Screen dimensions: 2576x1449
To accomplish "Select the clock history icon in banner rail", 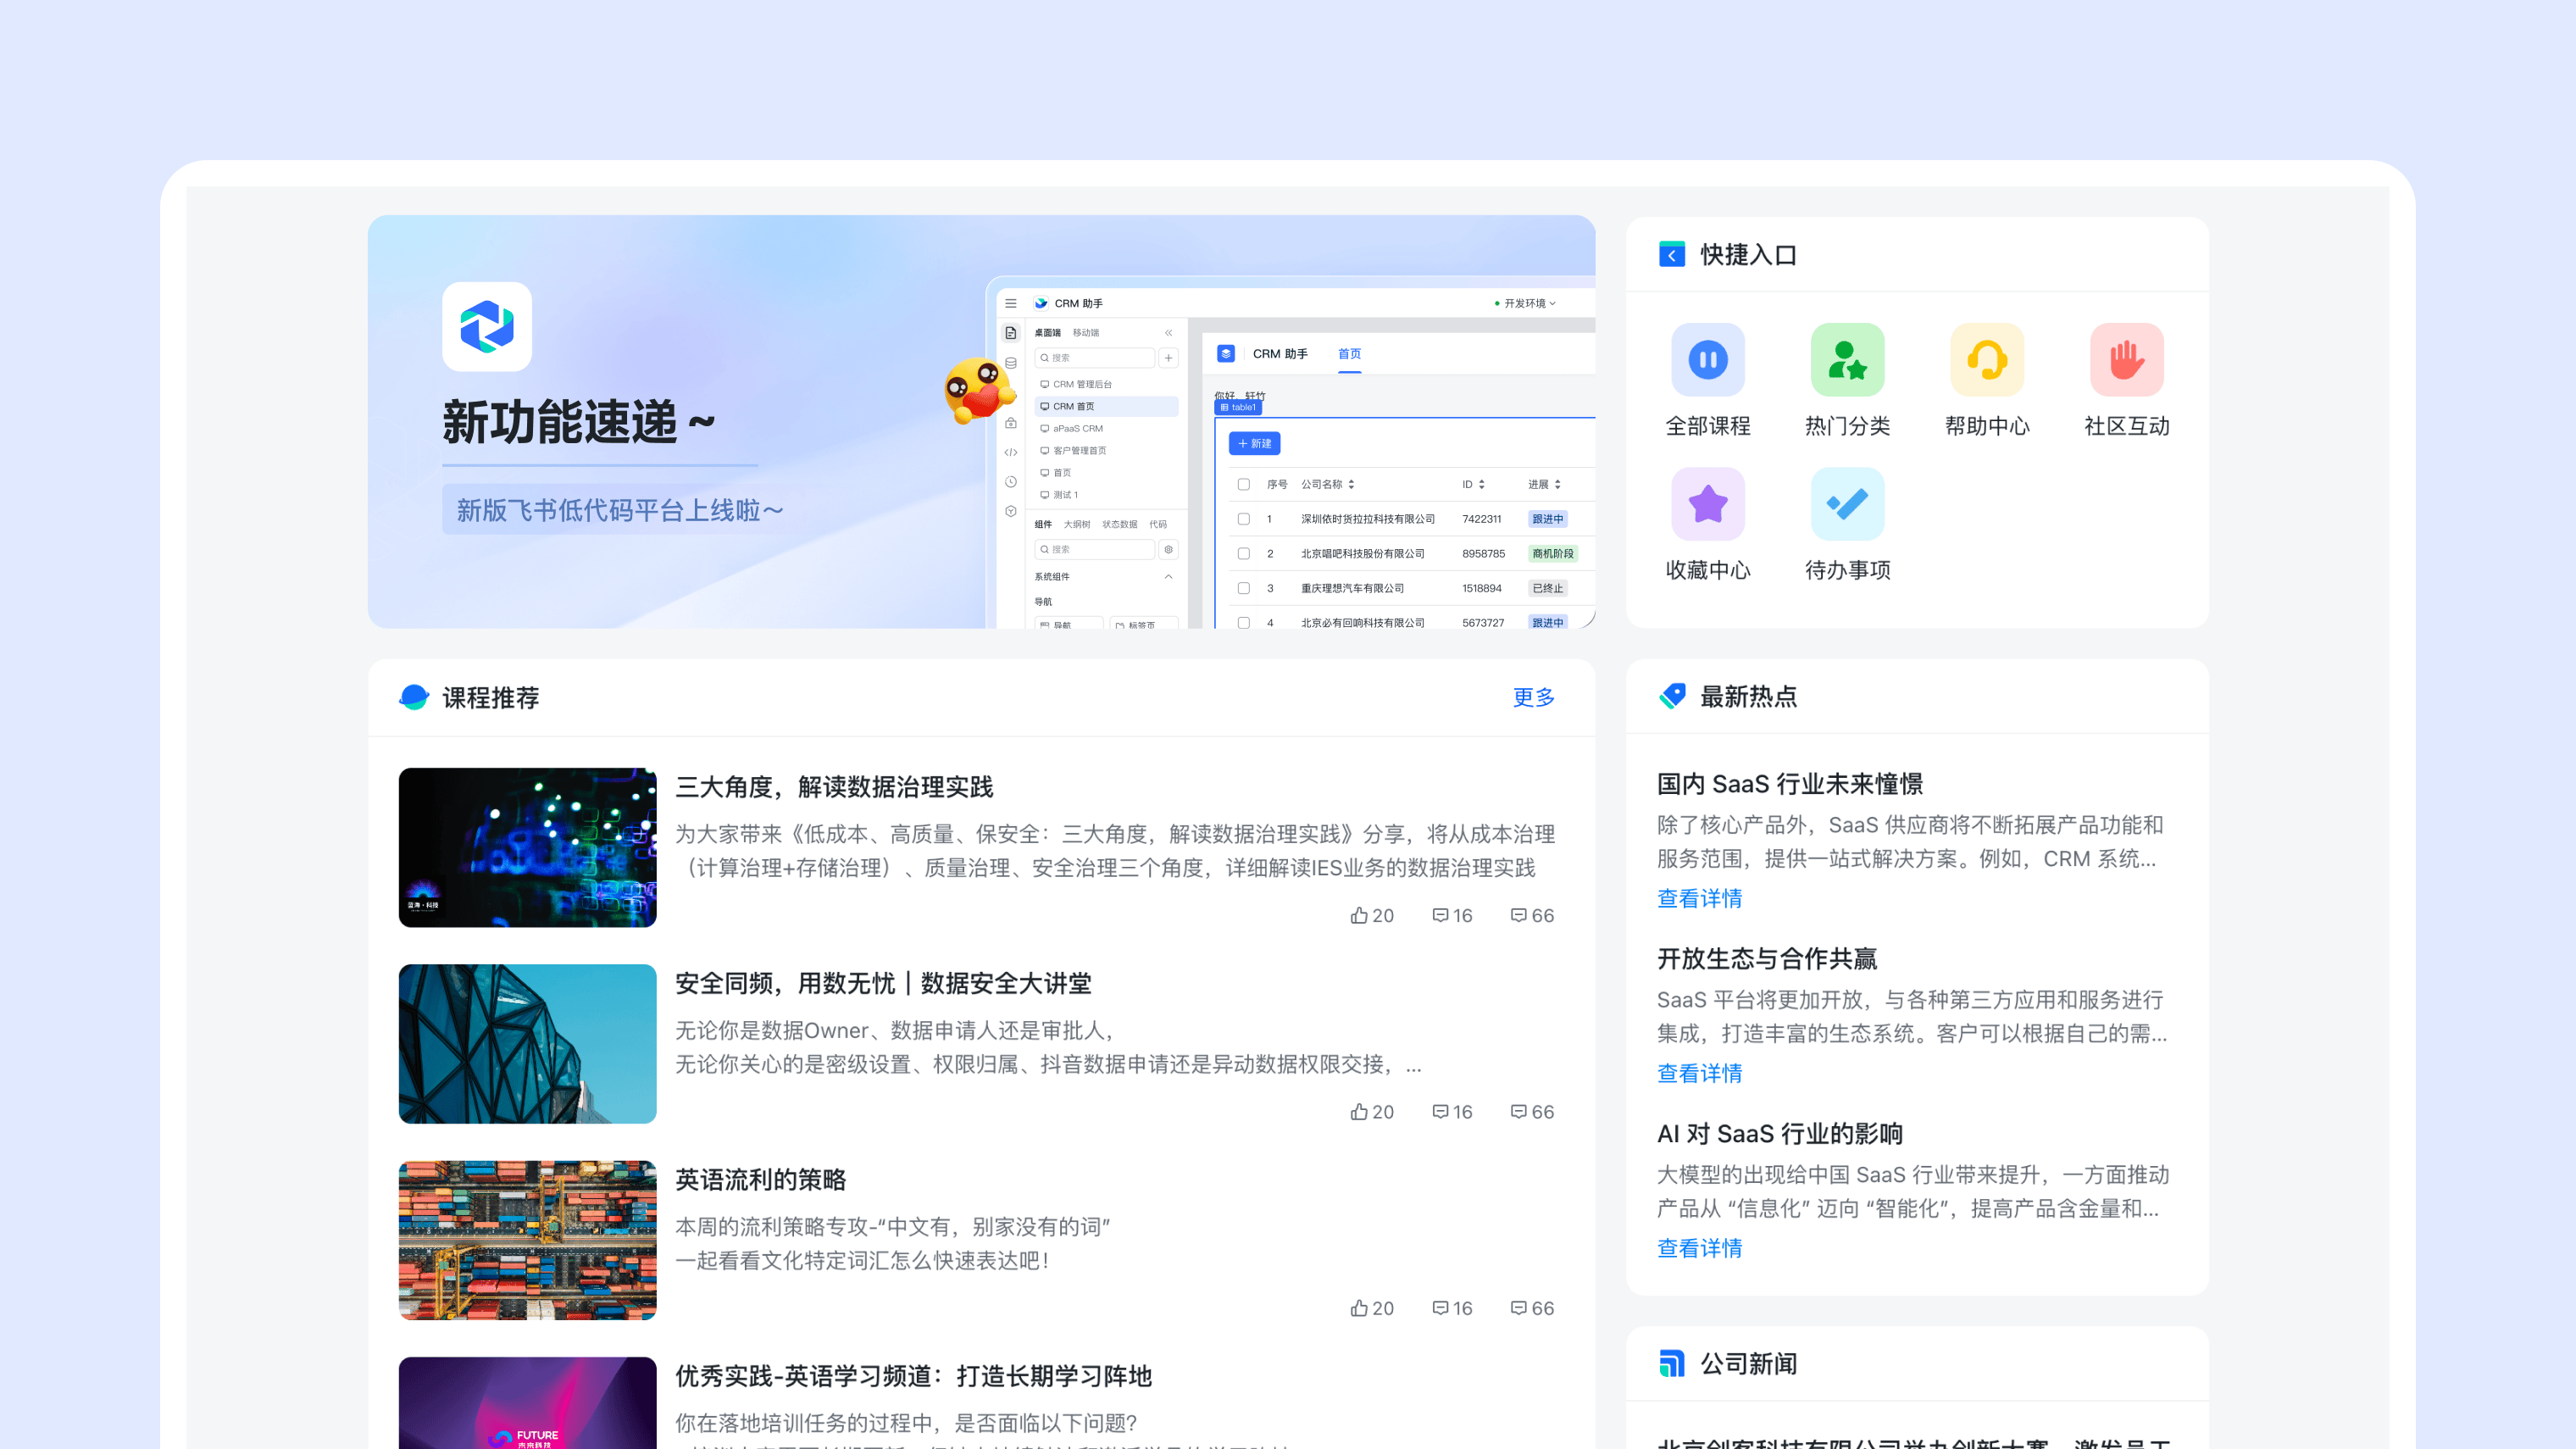I will (1011, 481).
